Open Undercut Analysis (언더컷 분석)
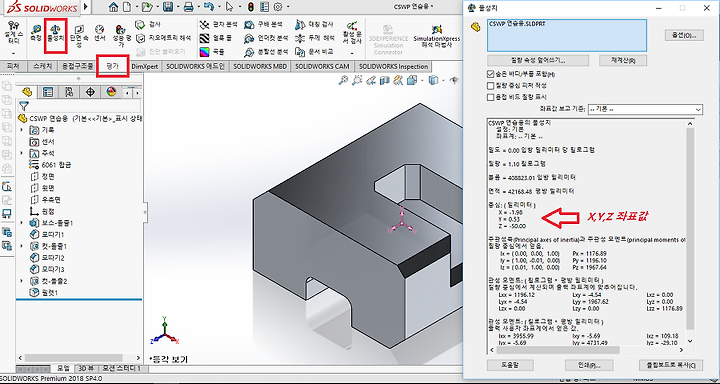 (x=266, y=38)
